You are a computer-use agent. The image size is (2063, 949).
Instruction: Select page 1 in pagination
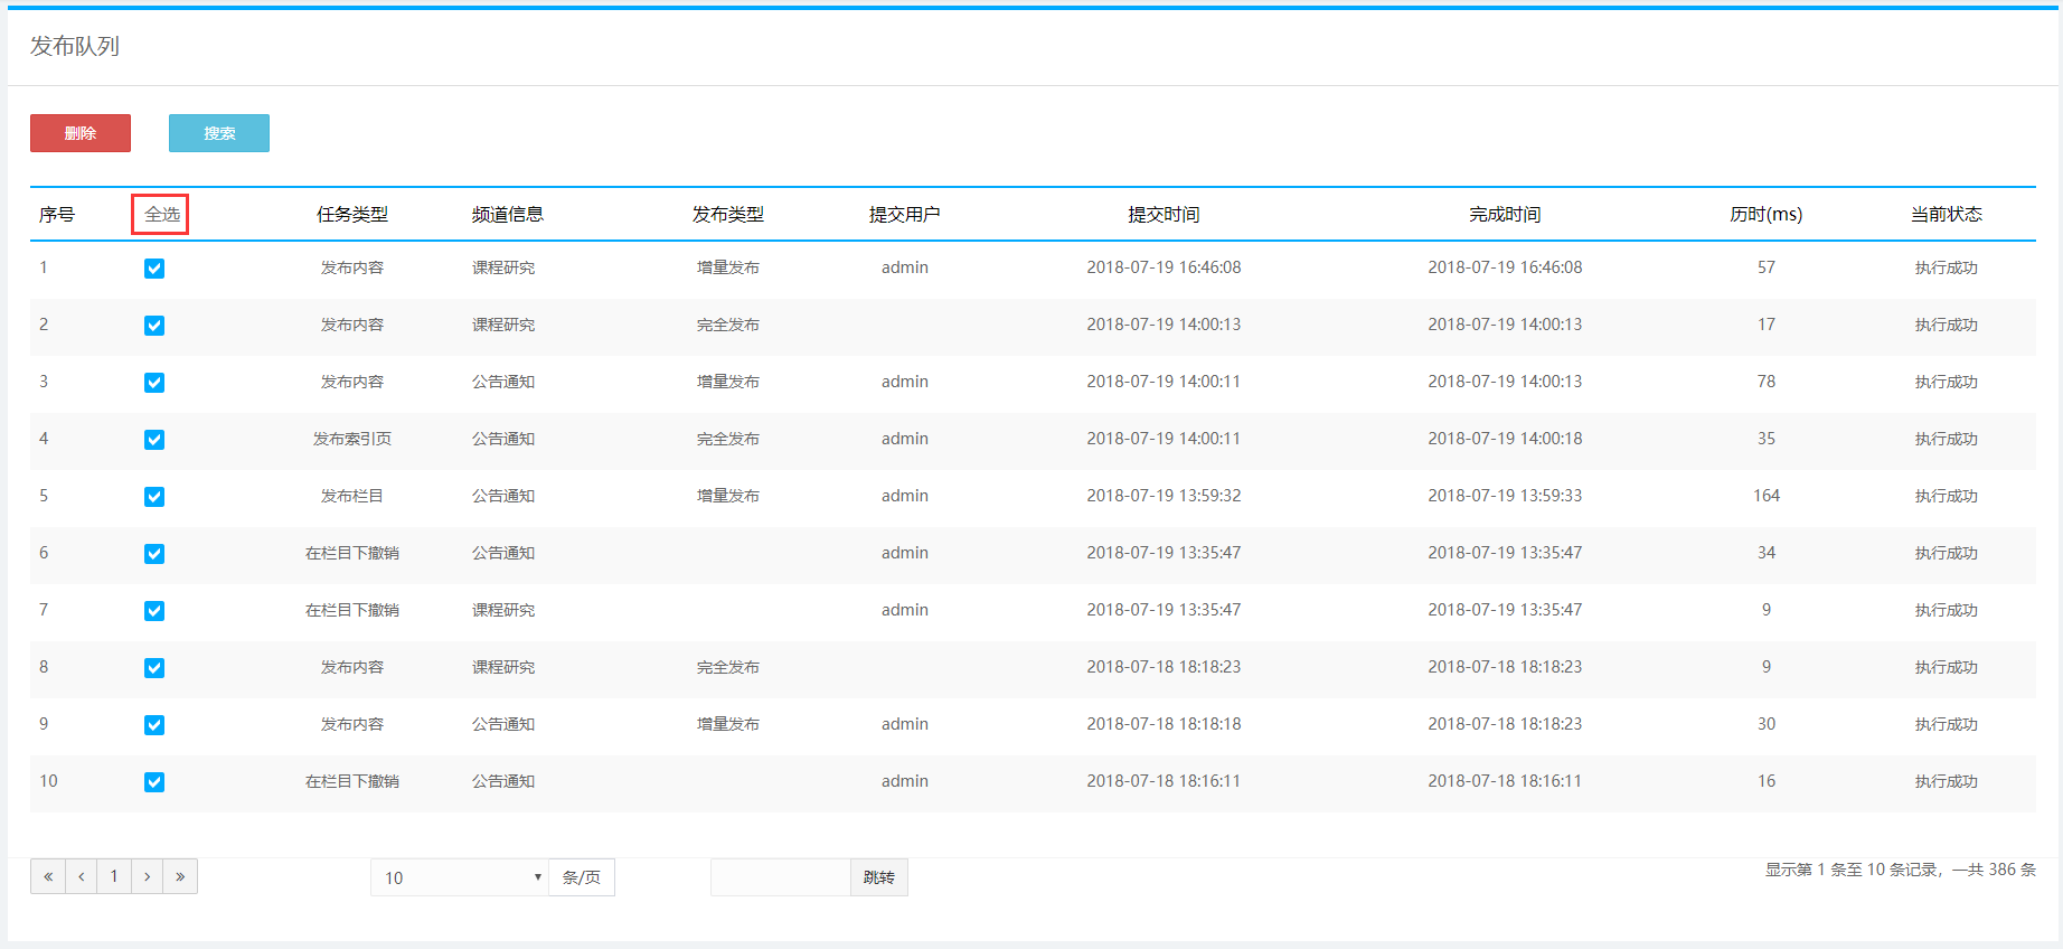pos(114,877)
